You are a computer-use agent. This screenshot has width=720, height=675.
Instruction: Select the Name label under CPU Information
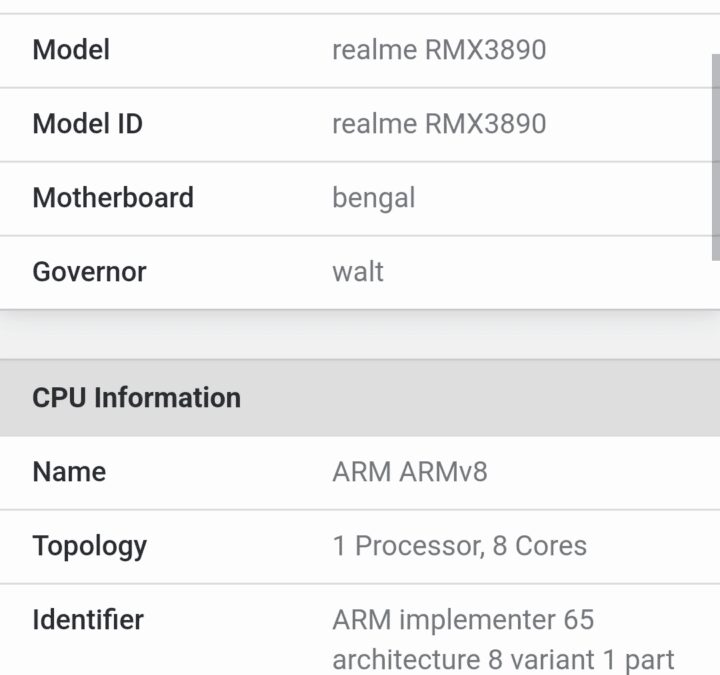[69, 472]
